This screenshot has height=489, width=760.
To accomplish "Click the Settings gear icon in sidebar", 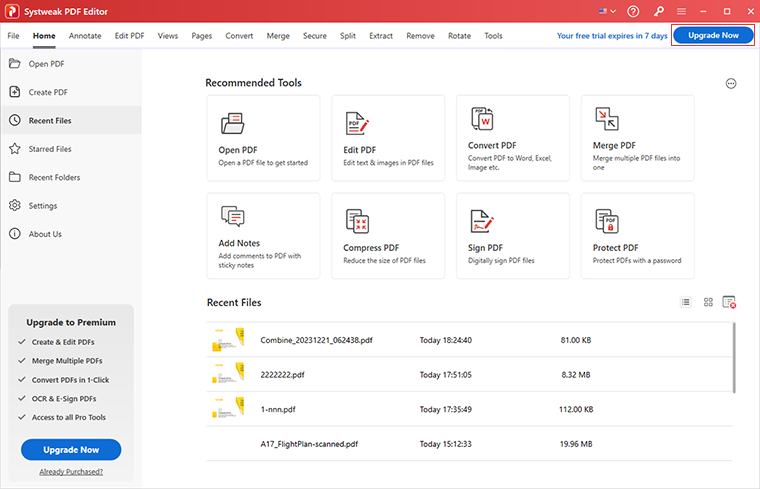I will tap(15, 205).
